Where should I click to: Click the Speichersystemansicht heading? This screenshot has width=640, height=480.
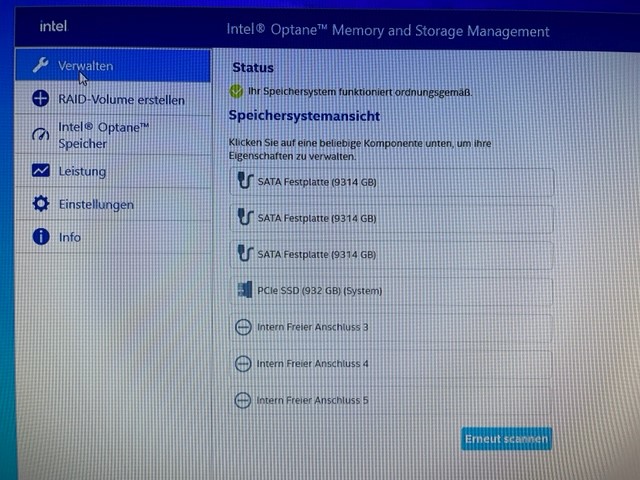[304, 116]
